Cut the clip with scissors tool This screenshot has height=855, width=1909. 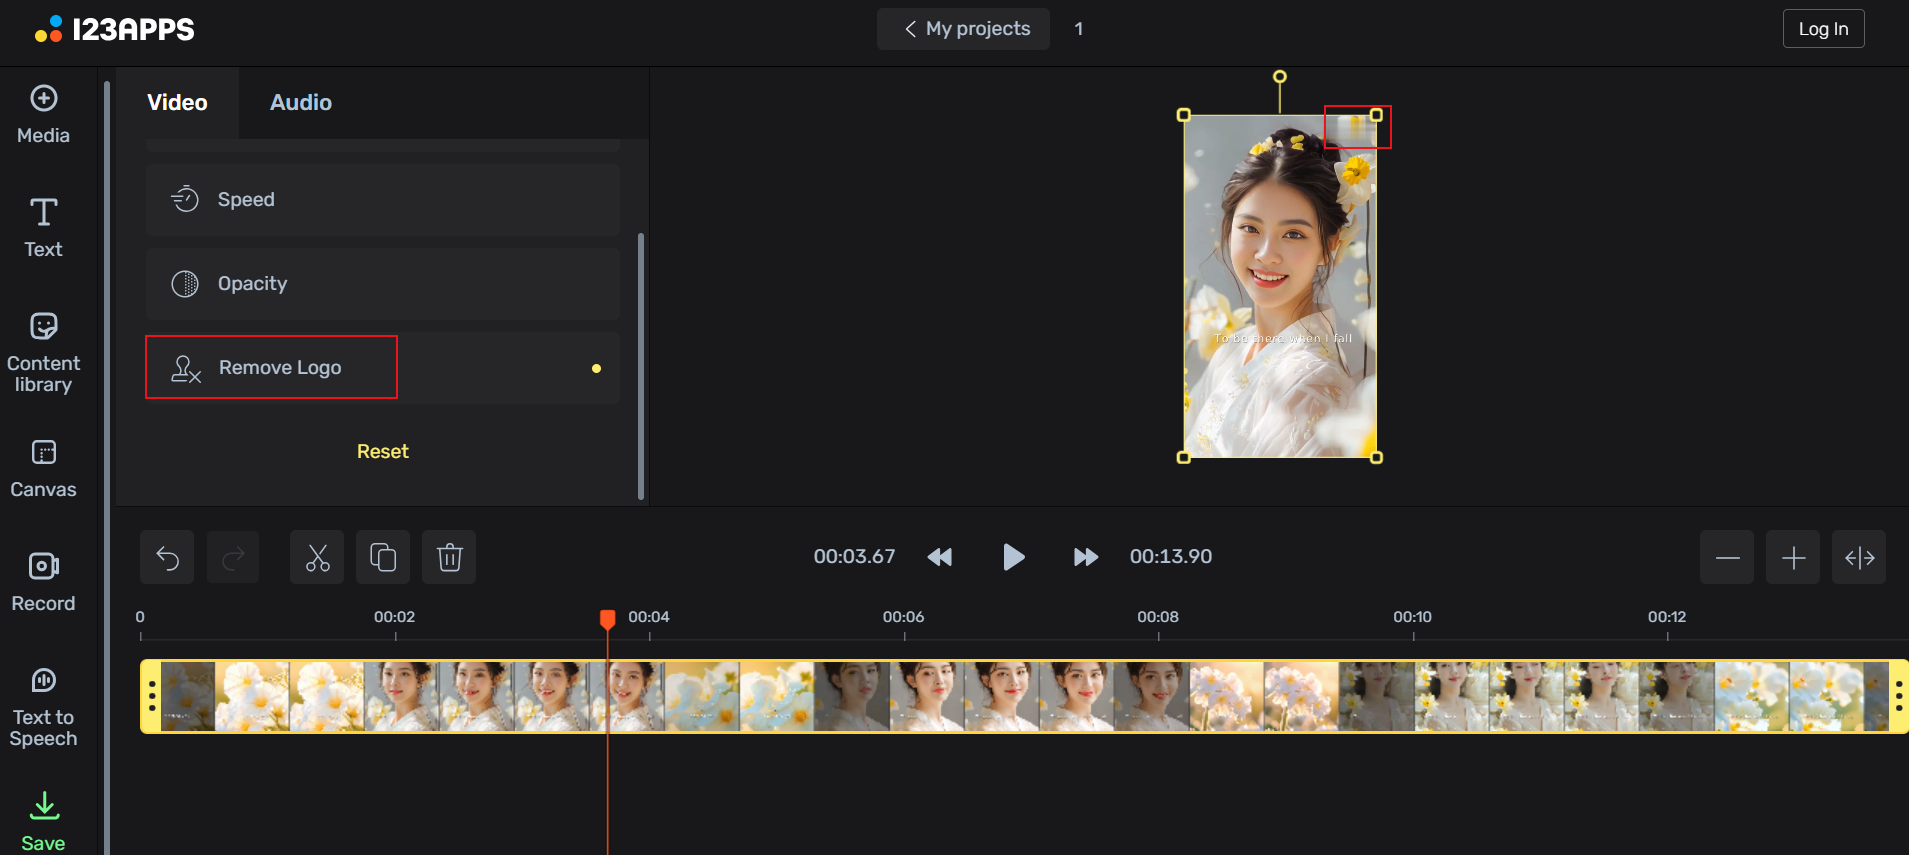317,557
